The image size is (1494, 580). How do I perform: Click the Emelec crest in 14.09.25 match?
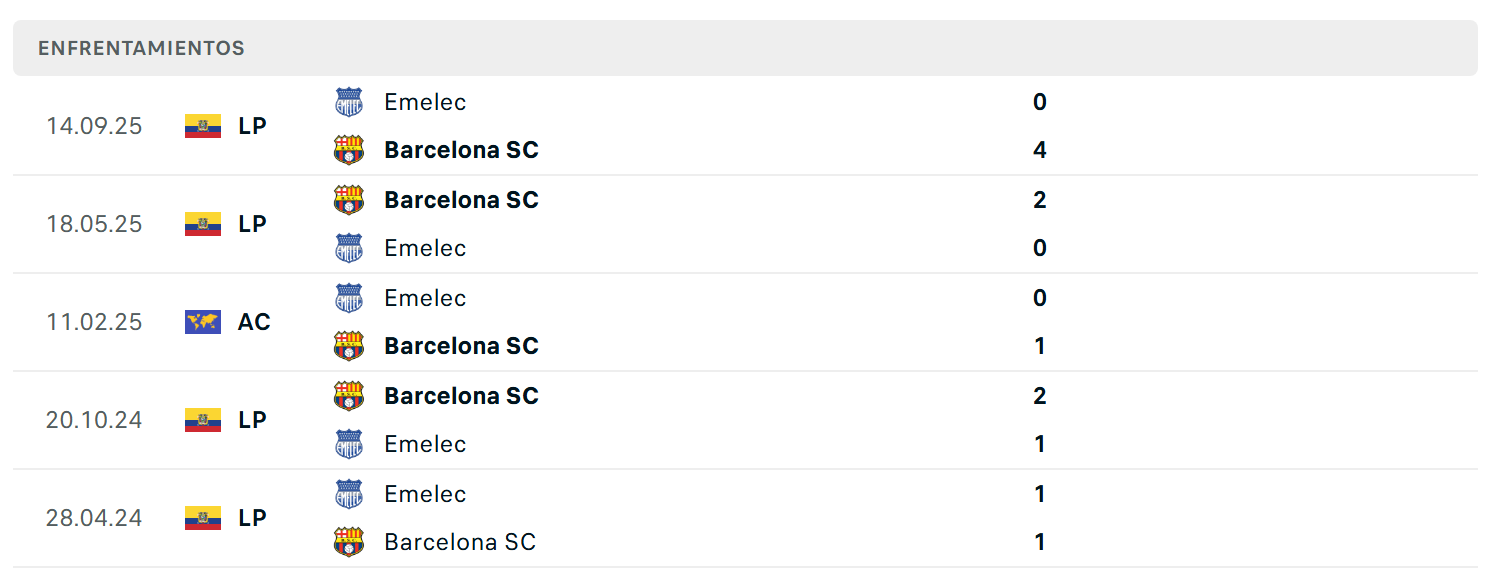[348, 102]
